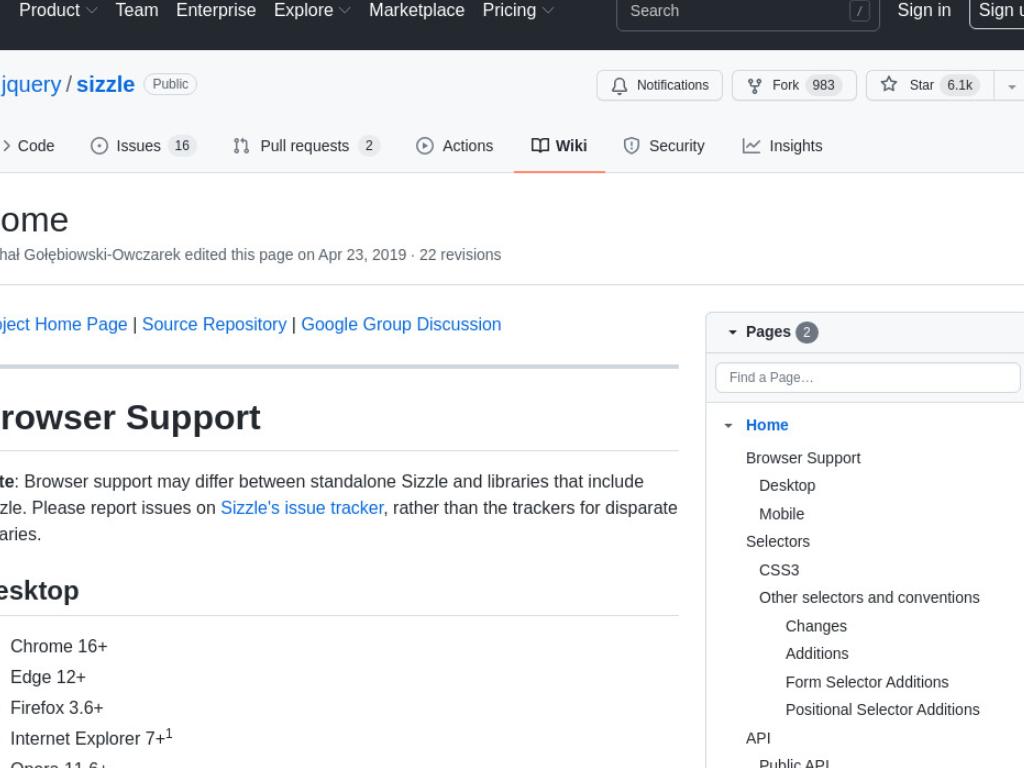Screen dimensions: 1024x768
Task: Open Sizzle's issue tracker link
Action: pos(302,508)
